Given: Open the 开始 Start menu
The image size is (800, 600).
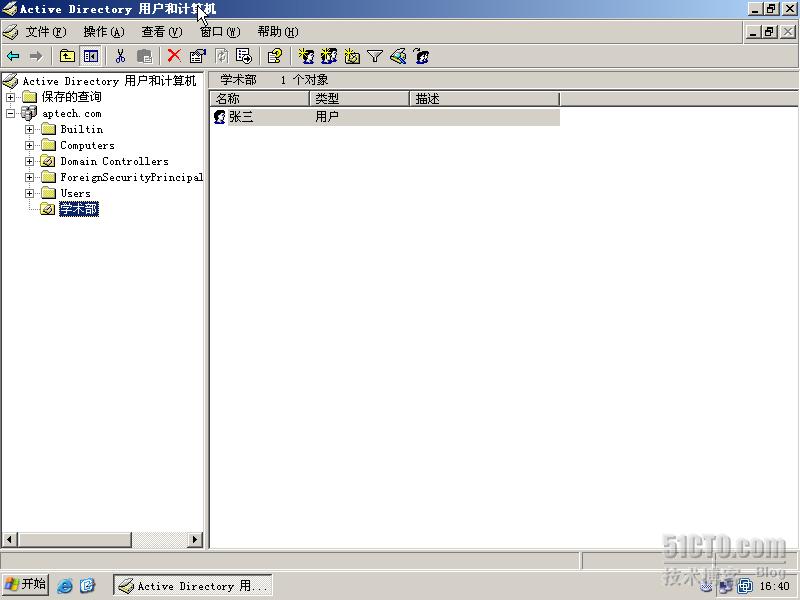Looking at the screenshot, I should click(26, 585).
